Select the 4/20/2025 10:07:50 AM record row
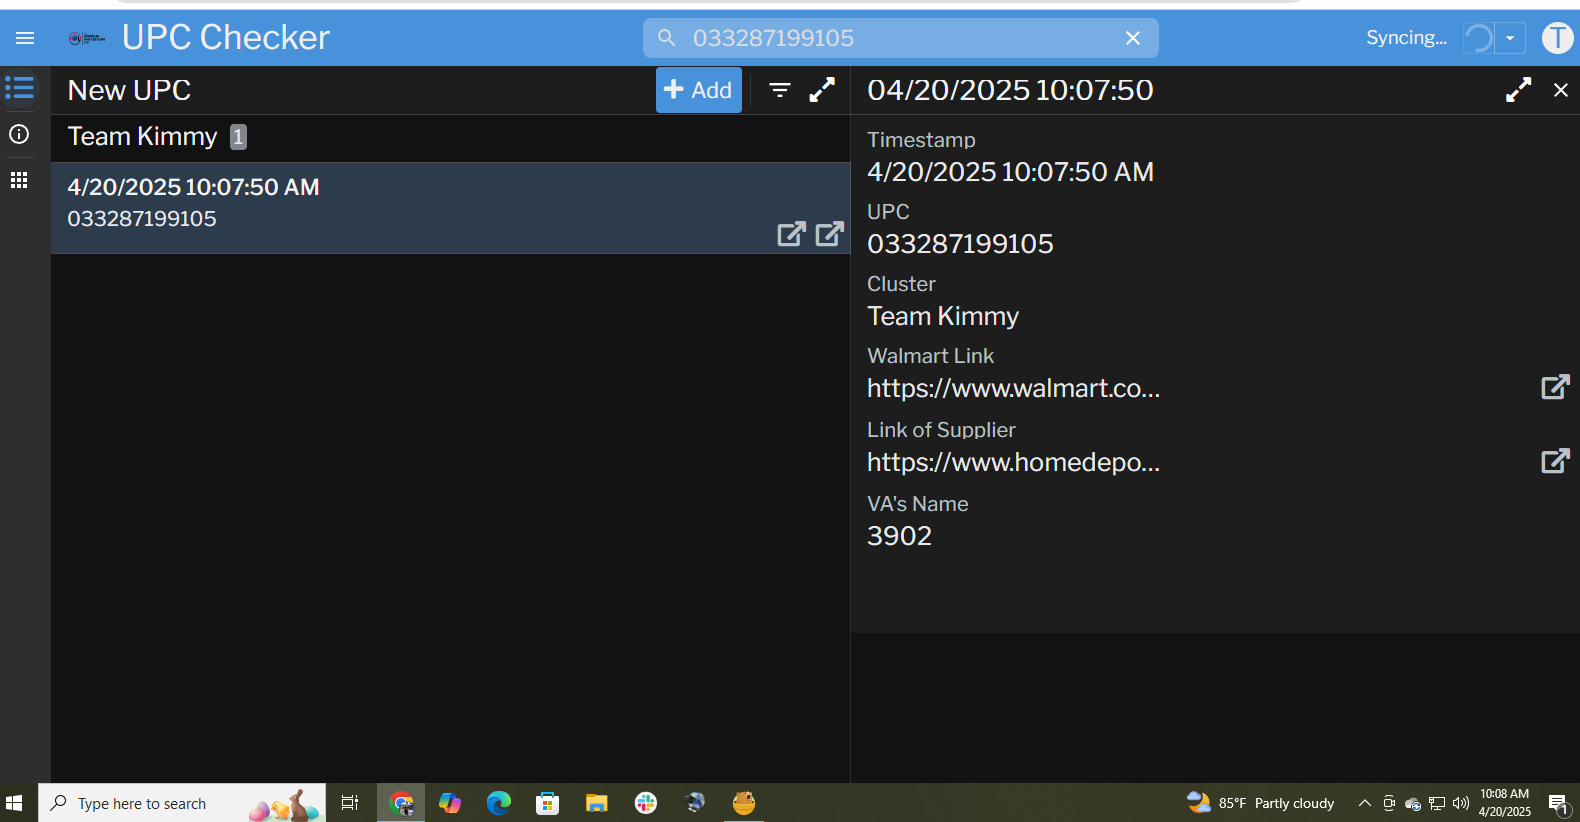The height and width of the screenshot is (822, 1580). pyautogui.click(x=400, y=203)
